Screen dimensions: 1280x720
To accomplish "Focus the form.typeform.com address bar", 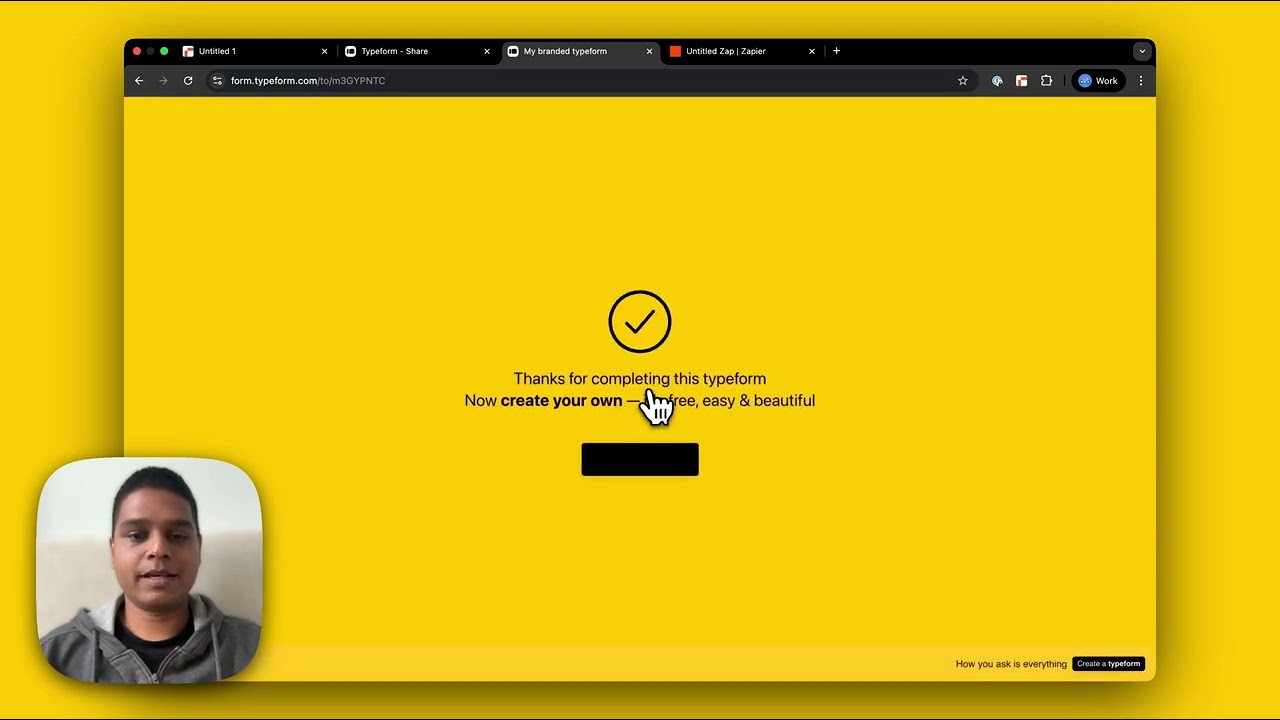I will click(x=590, y=81).
